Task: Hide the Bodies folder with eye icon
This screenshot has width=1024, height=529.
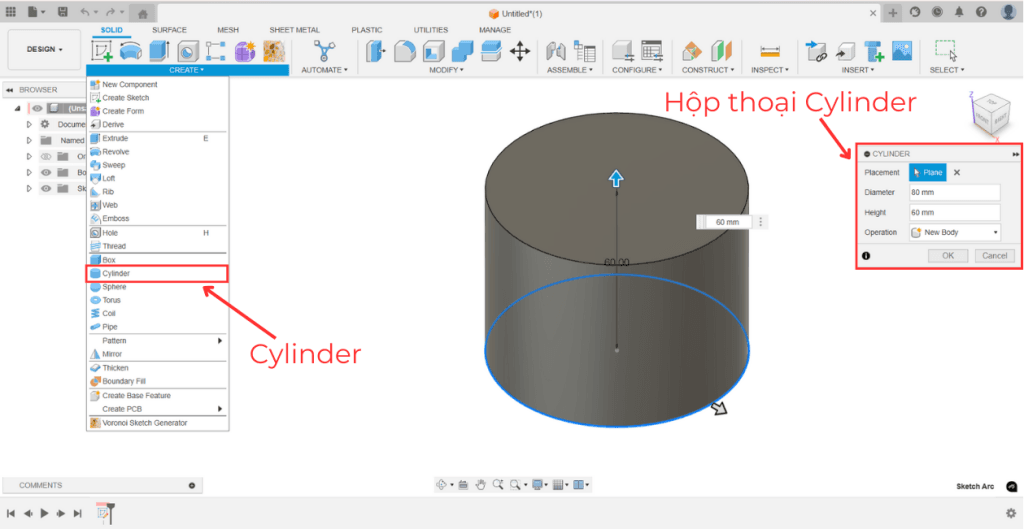Action: click(45, 172)
